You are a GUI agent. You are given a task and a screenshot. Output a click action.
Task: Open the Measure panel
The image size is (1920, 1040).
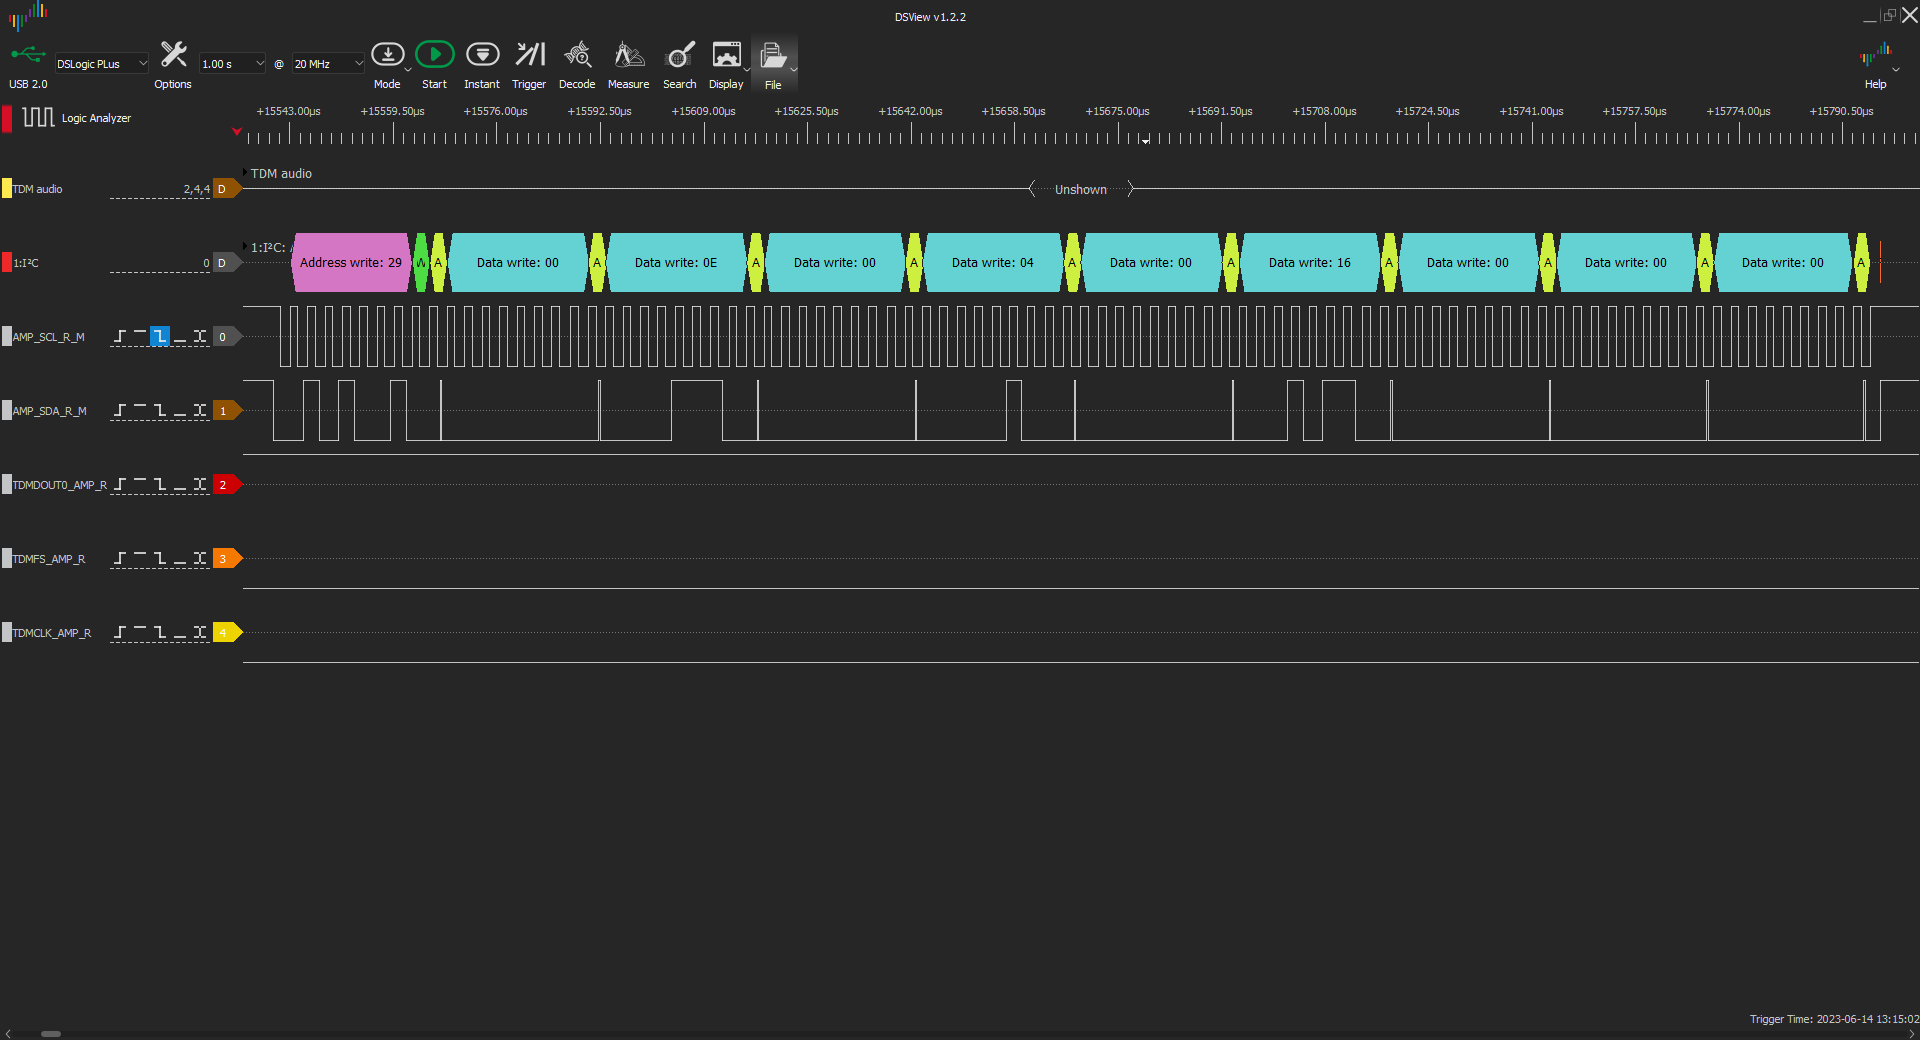tap(628, 65)
